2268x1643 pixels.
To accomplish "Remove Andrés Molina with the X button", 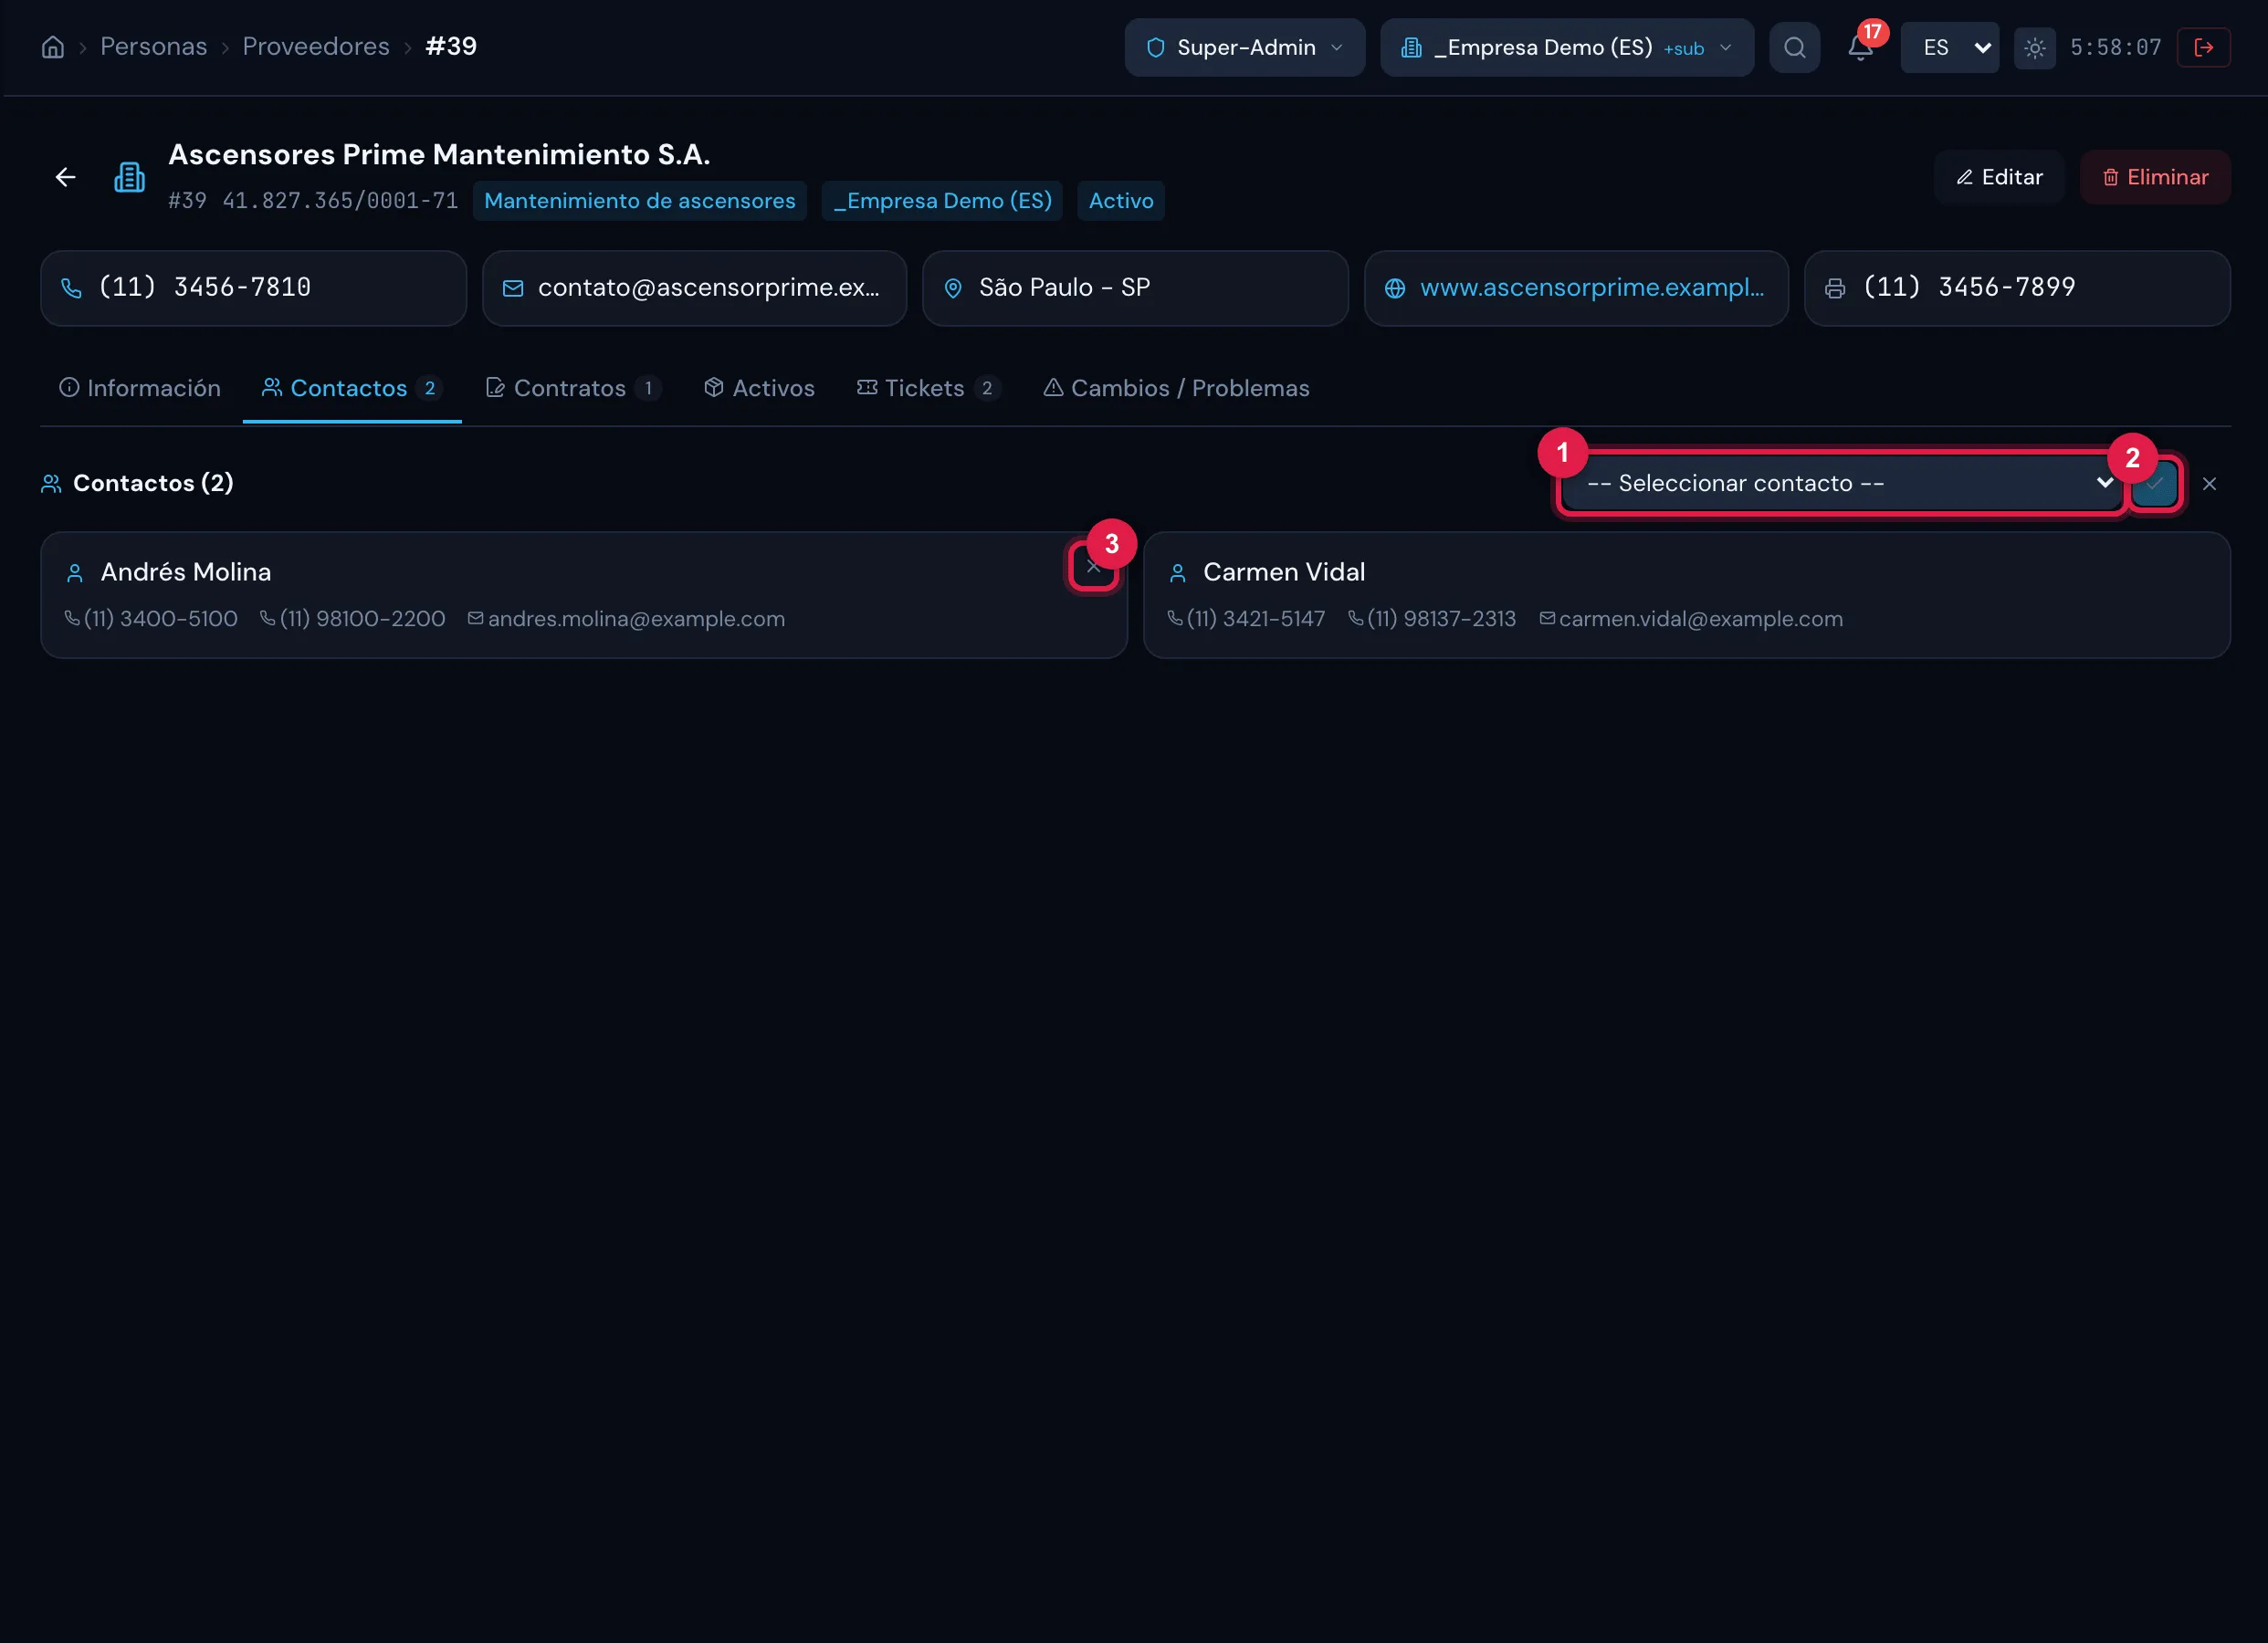I will (x=1093, y=567).
